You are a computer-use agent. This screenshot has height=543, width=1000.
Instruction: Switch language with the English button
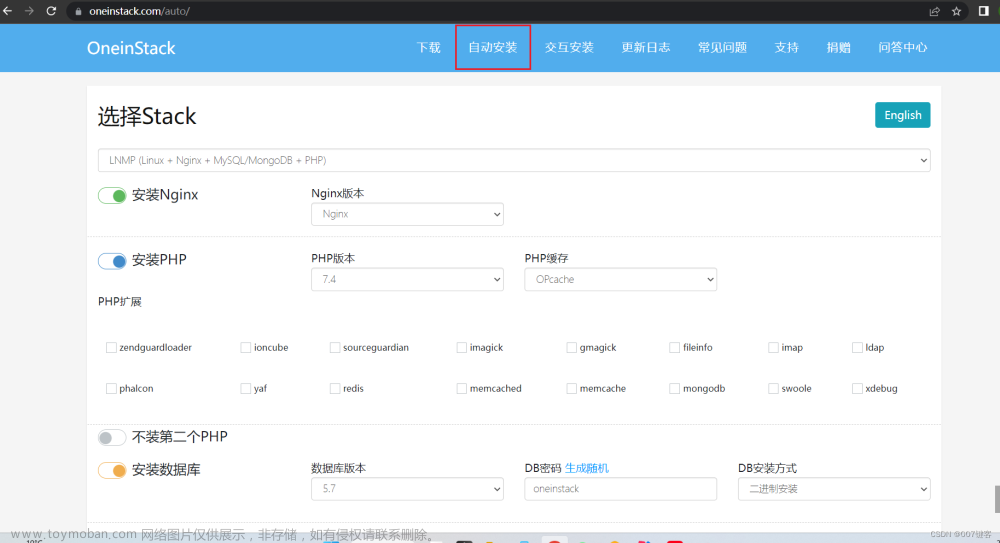[902, 115]
